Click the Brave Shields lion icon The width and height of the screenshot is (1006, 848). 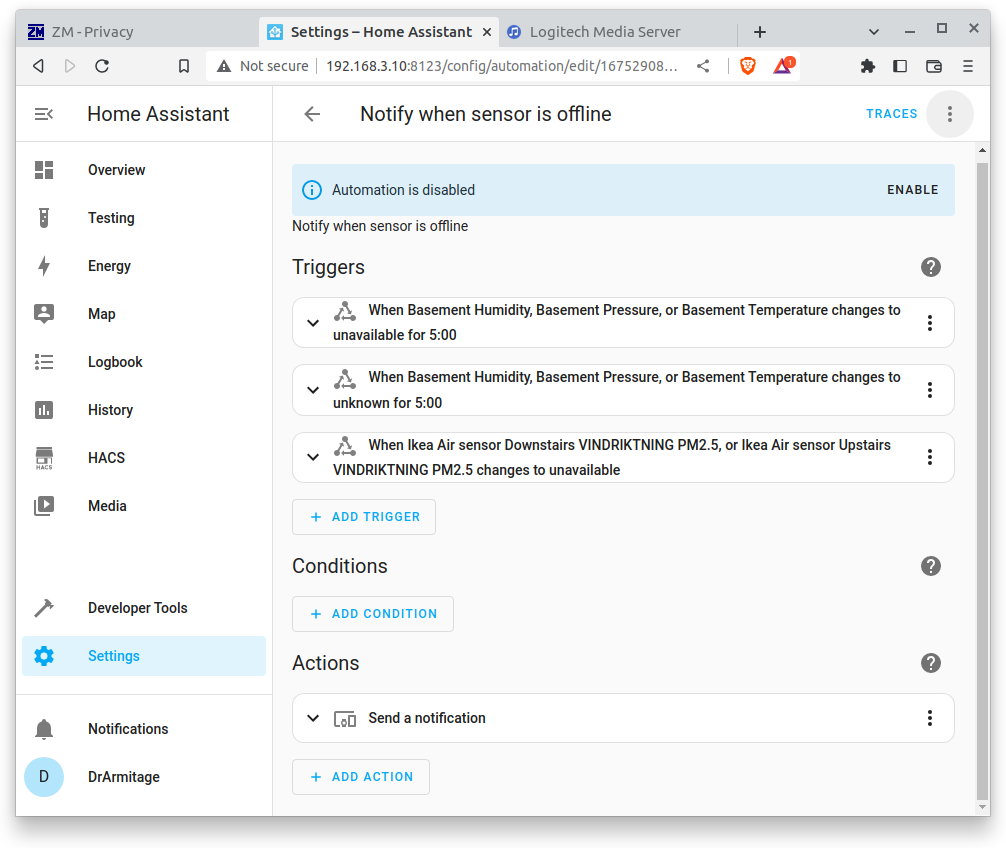748,66
